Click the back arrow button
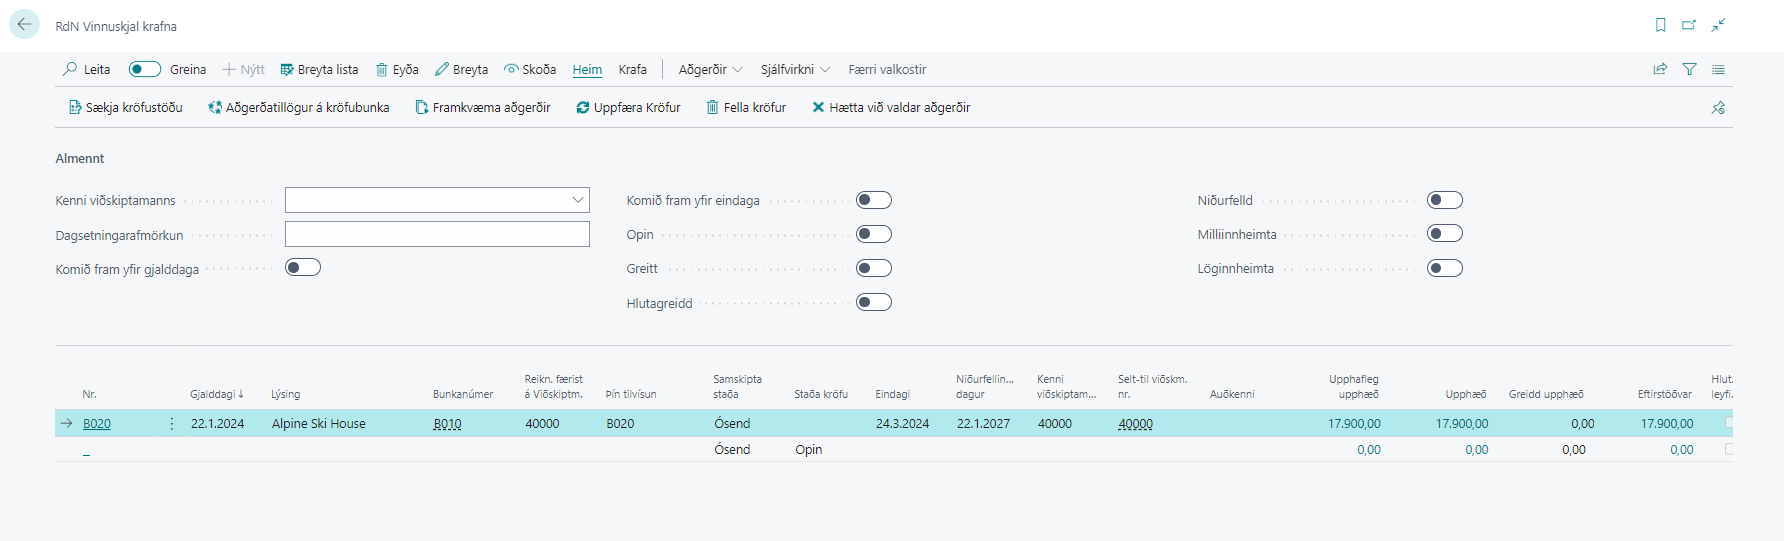 click(x=25, y=25)
